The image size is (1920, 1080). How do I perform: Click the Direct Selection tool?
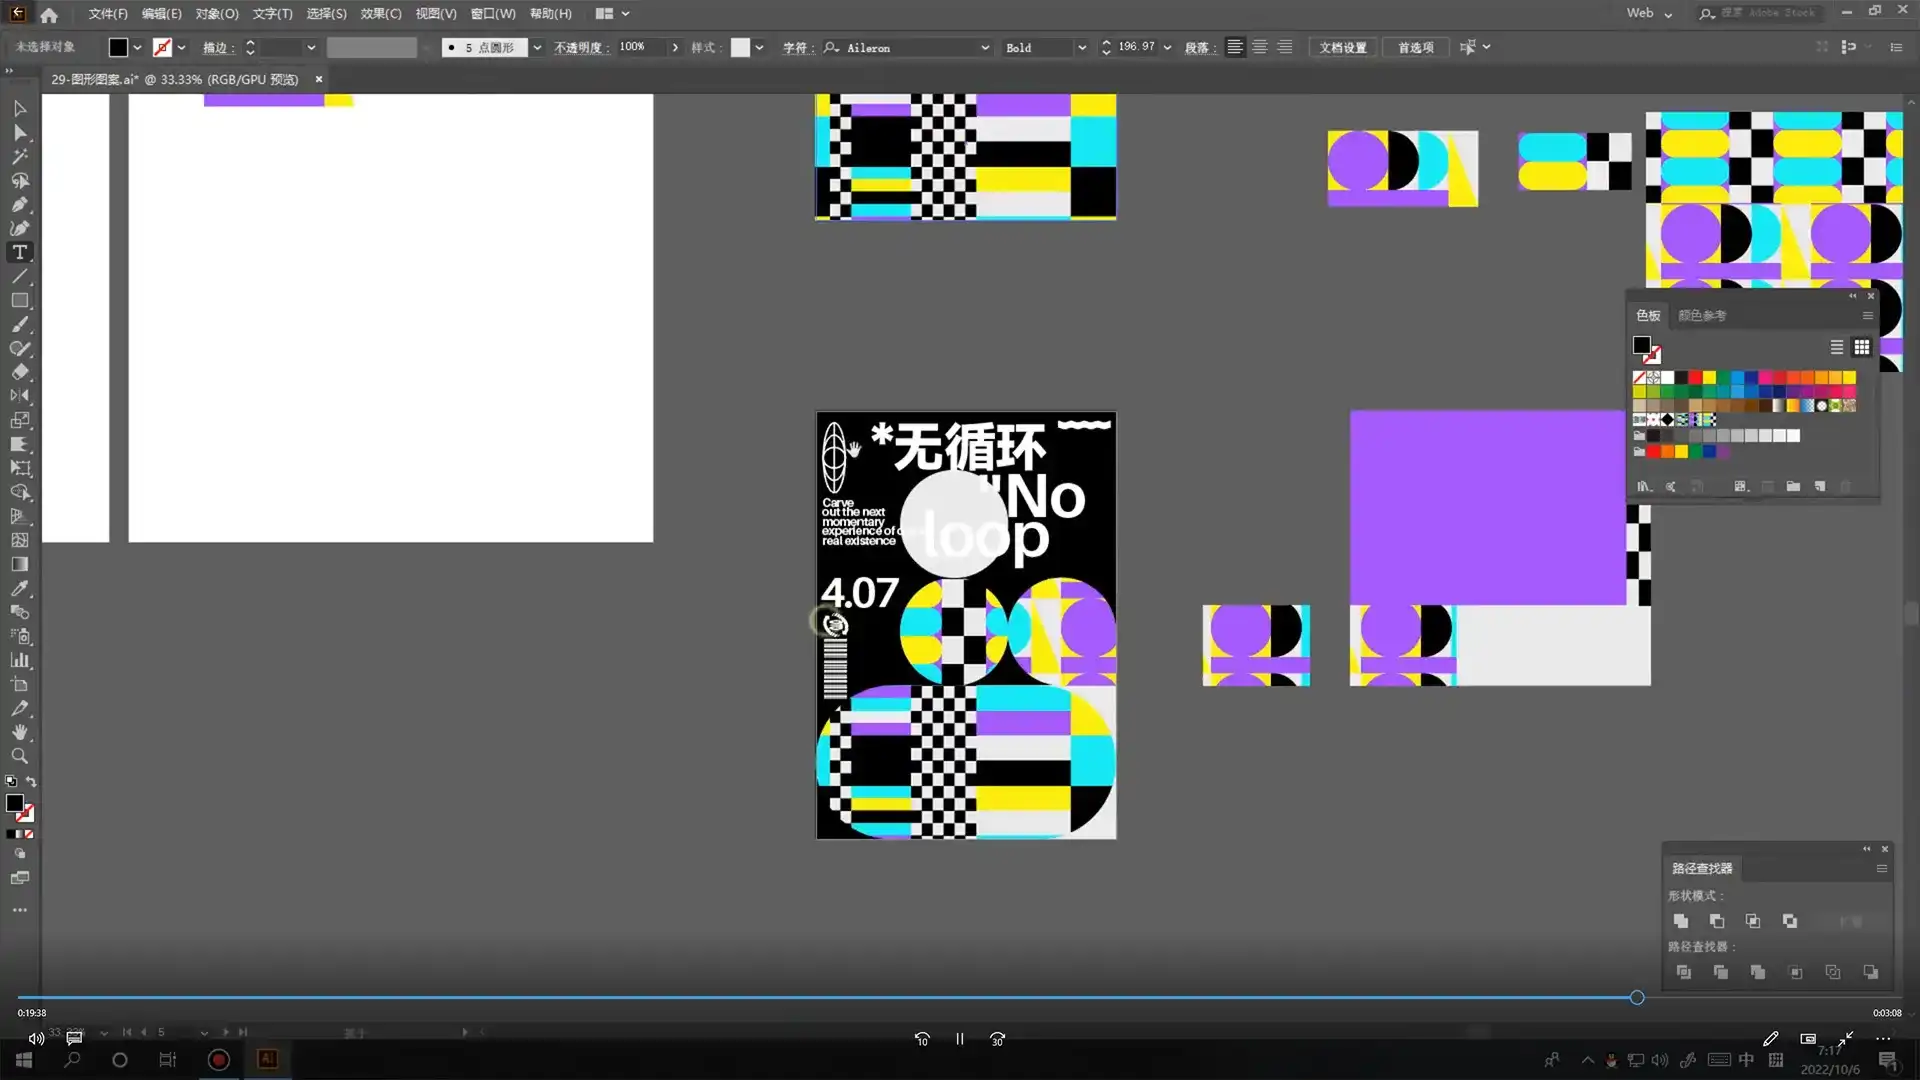click(19, 133)
